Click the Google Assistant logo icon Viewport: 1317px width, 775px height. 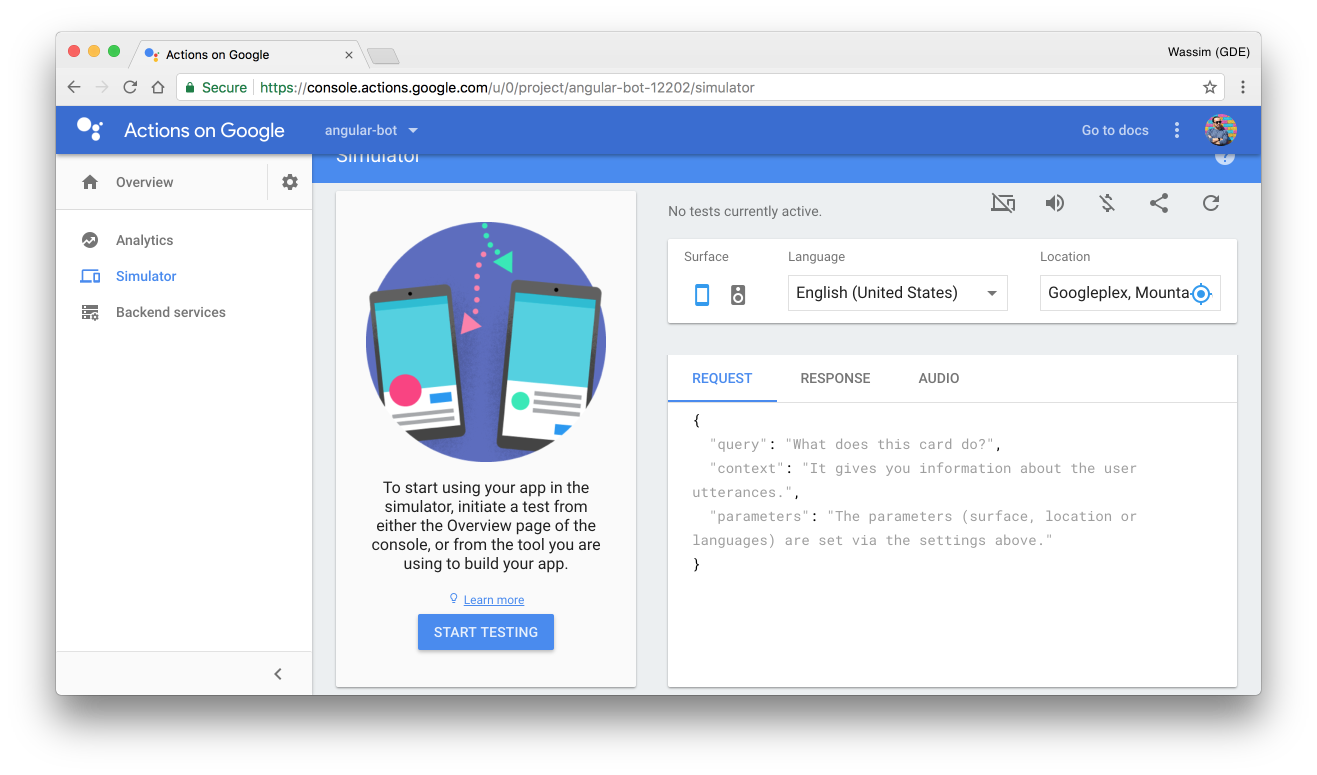click(x=89, y=130)
